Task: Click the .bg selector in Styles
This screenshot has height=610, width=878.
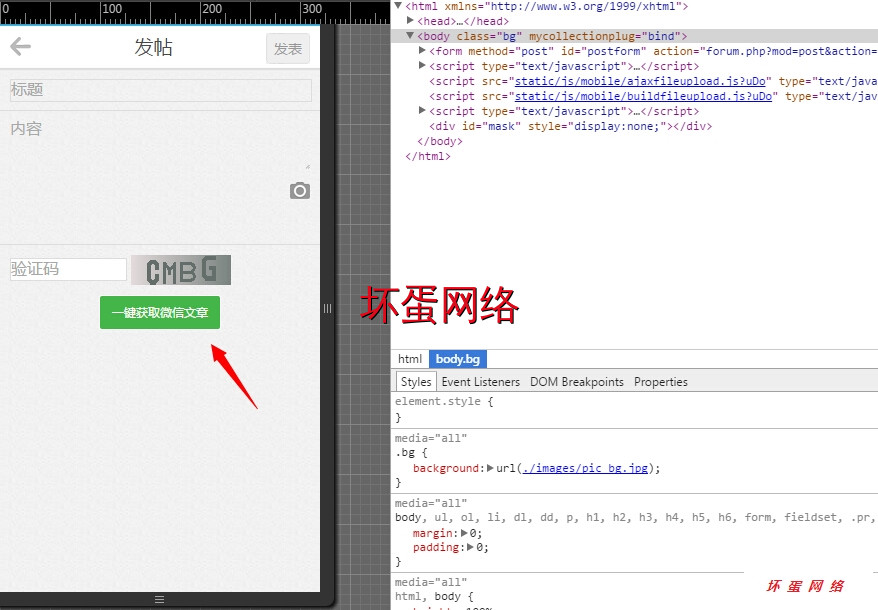Action: [404, 453]
